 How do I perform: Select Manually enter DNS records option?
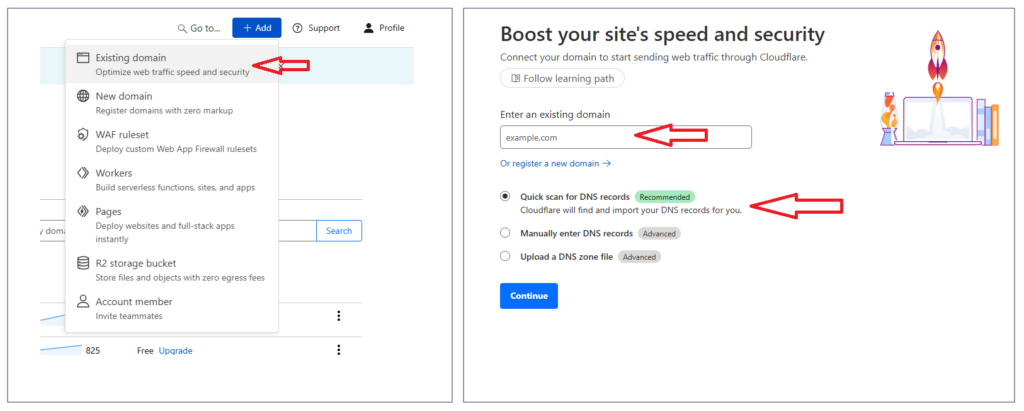click(505, 233)
